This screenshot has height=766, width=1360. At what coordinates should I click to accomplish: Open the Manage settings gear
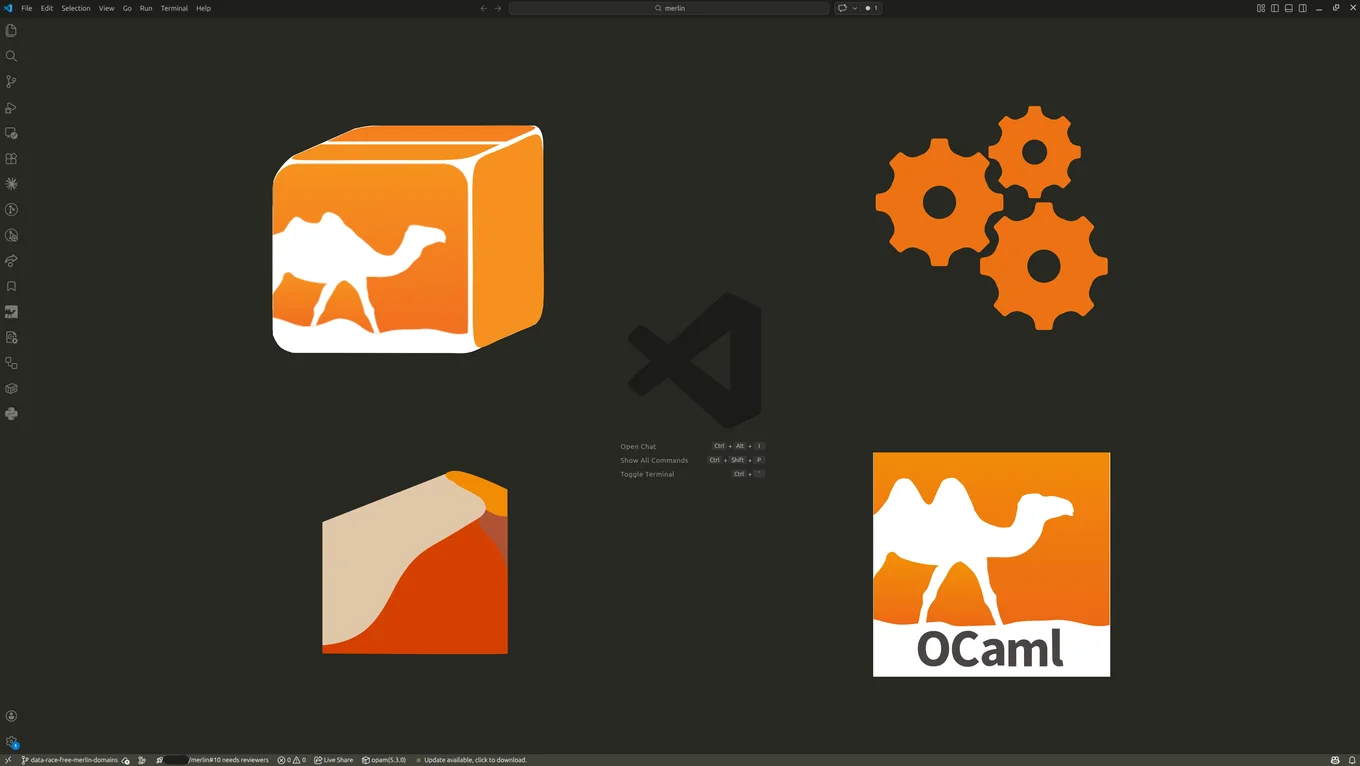tap(11, 742)
